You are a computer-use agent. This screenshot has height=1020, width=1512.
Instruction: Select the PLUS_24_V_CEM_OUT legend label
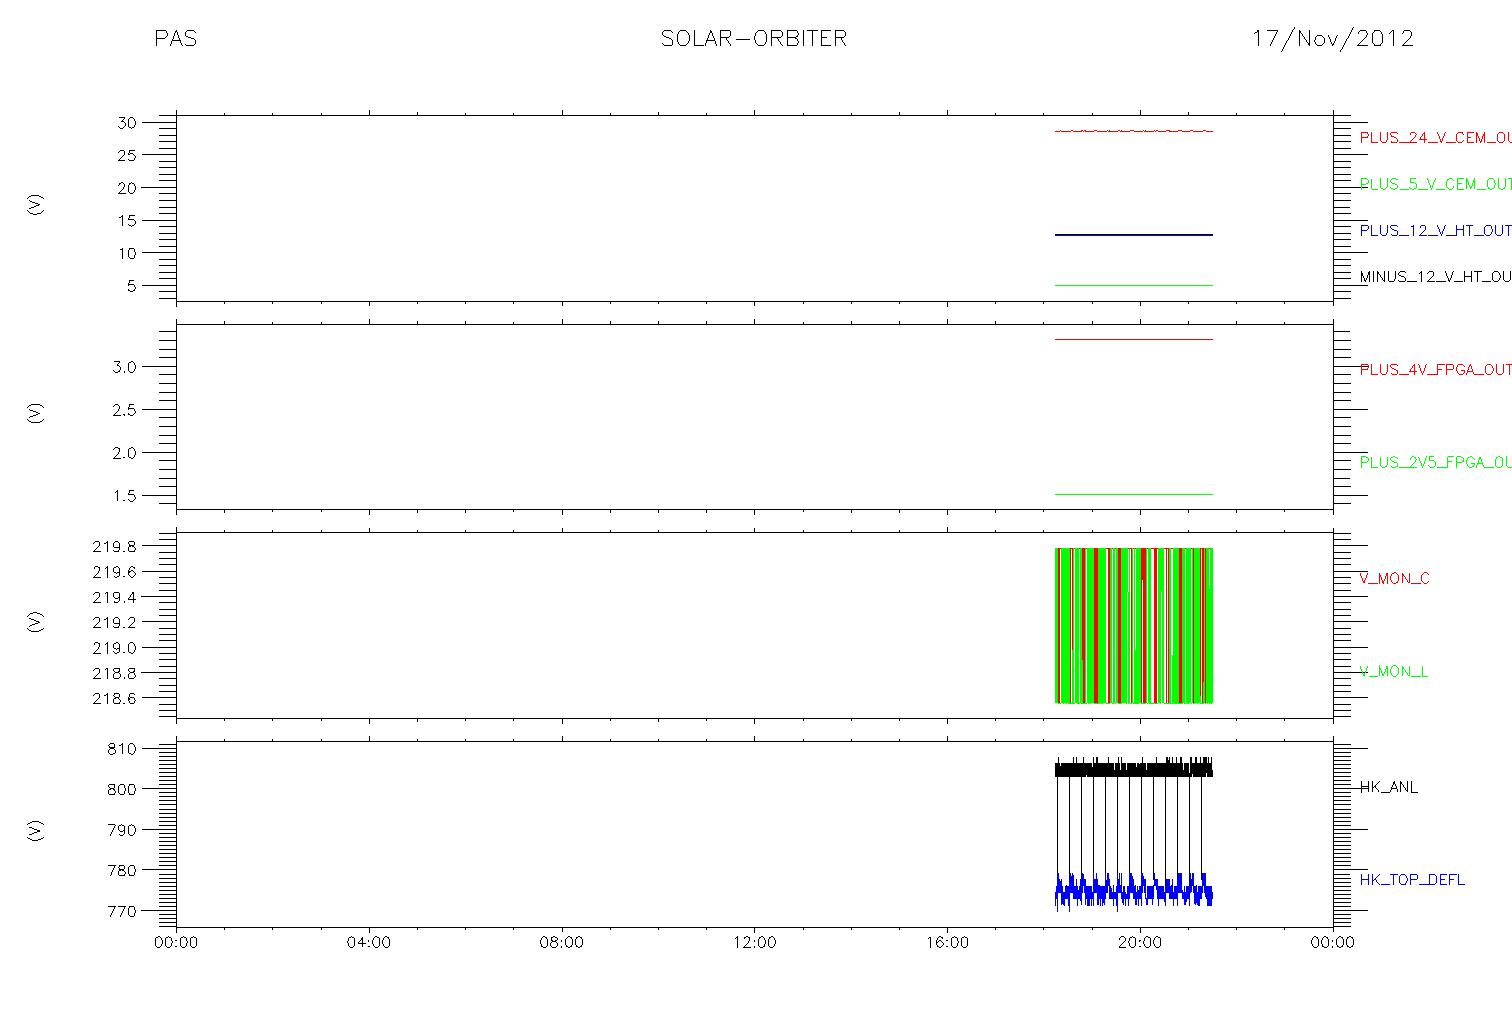[x=1435, y=138]
